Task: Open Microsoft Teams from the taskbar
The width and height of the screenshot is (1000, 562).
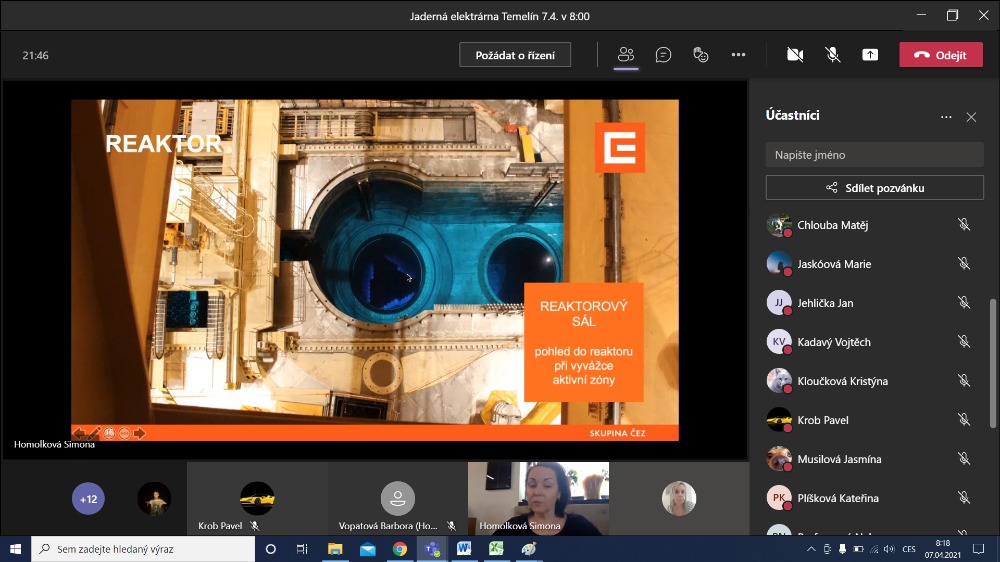Action: tap(432, 549)
